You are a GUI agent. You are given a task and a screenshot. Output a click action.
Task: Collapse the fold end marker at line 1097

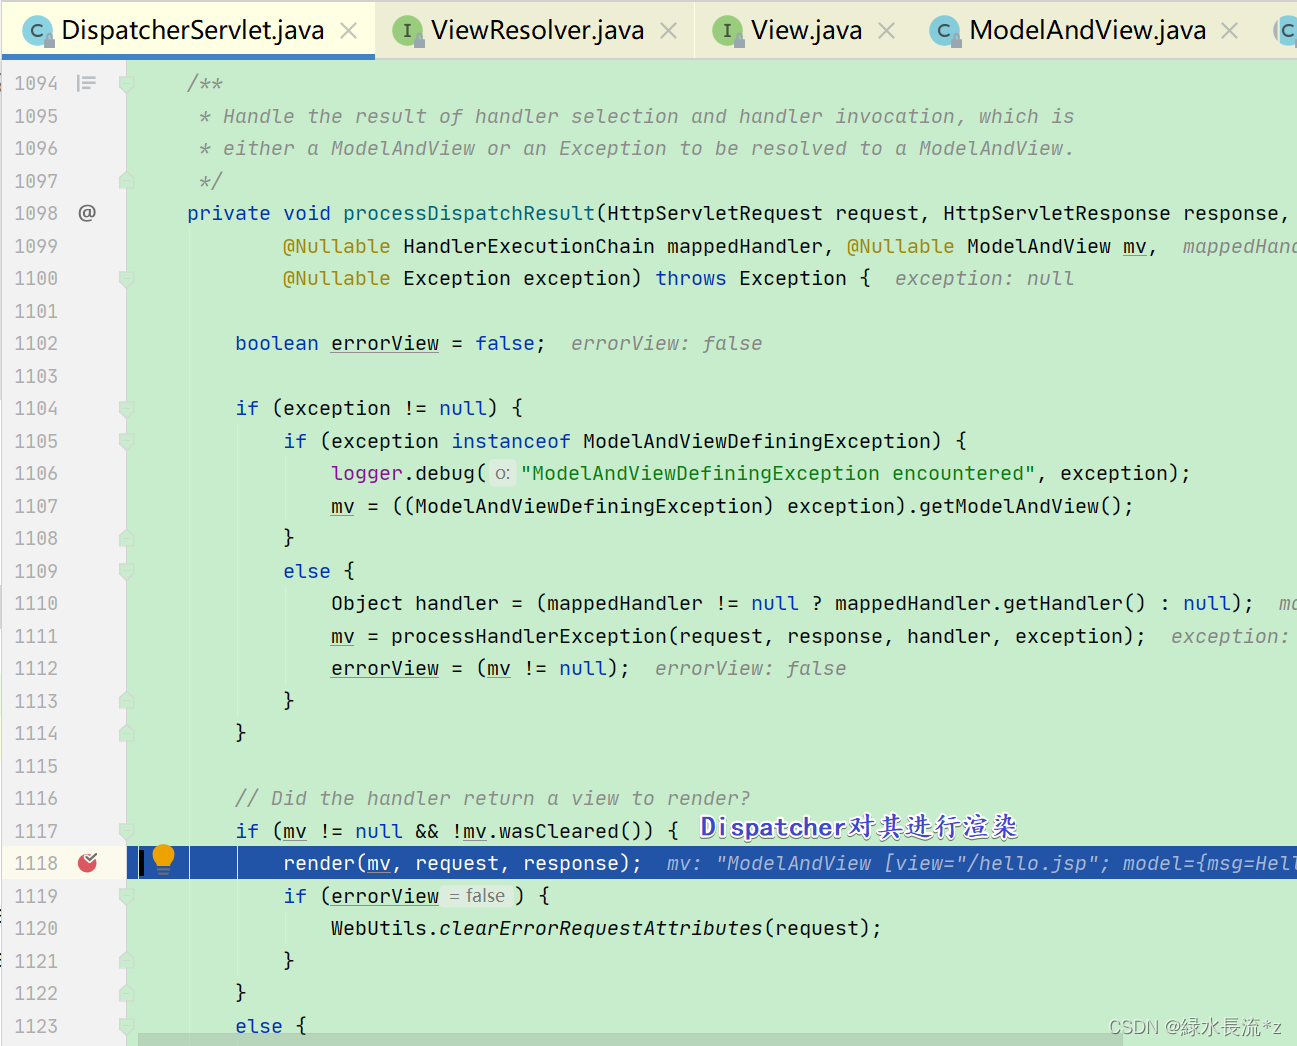[126, 181]
